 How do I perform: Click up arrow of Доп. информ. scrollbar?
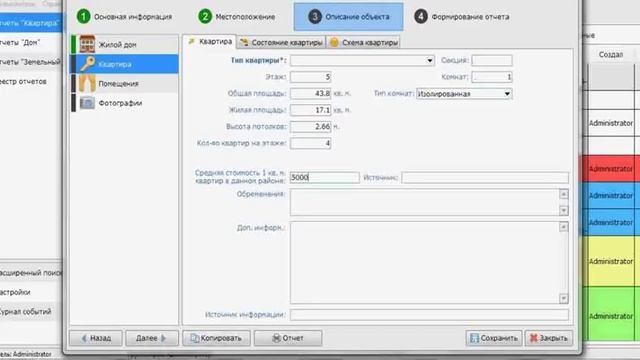click(x=564, y=227)
